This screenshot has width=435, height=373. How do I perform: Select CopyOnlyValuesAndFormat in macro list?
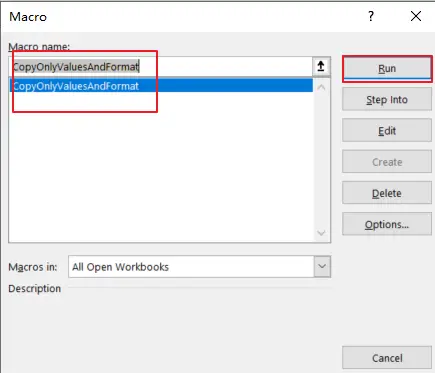click(161, 86)
